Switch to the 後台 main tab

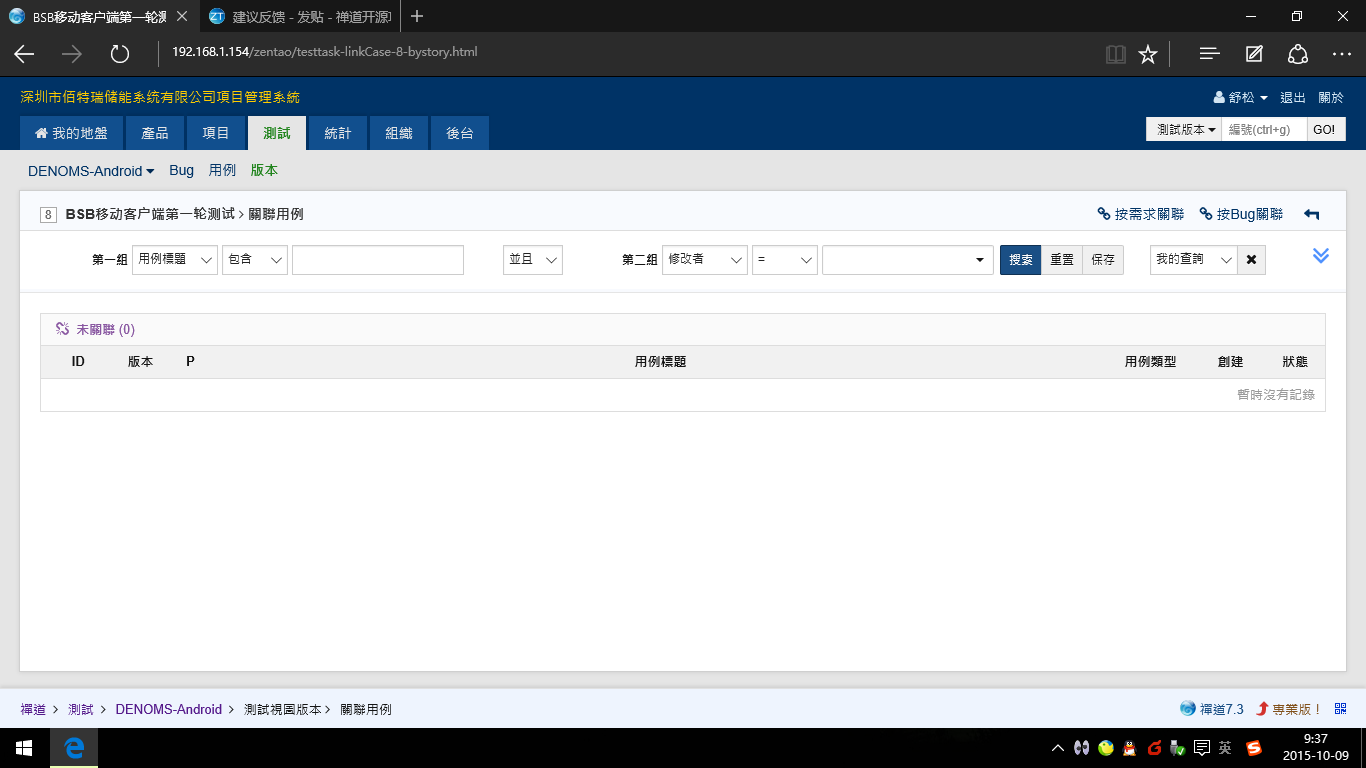coord(460,133)
